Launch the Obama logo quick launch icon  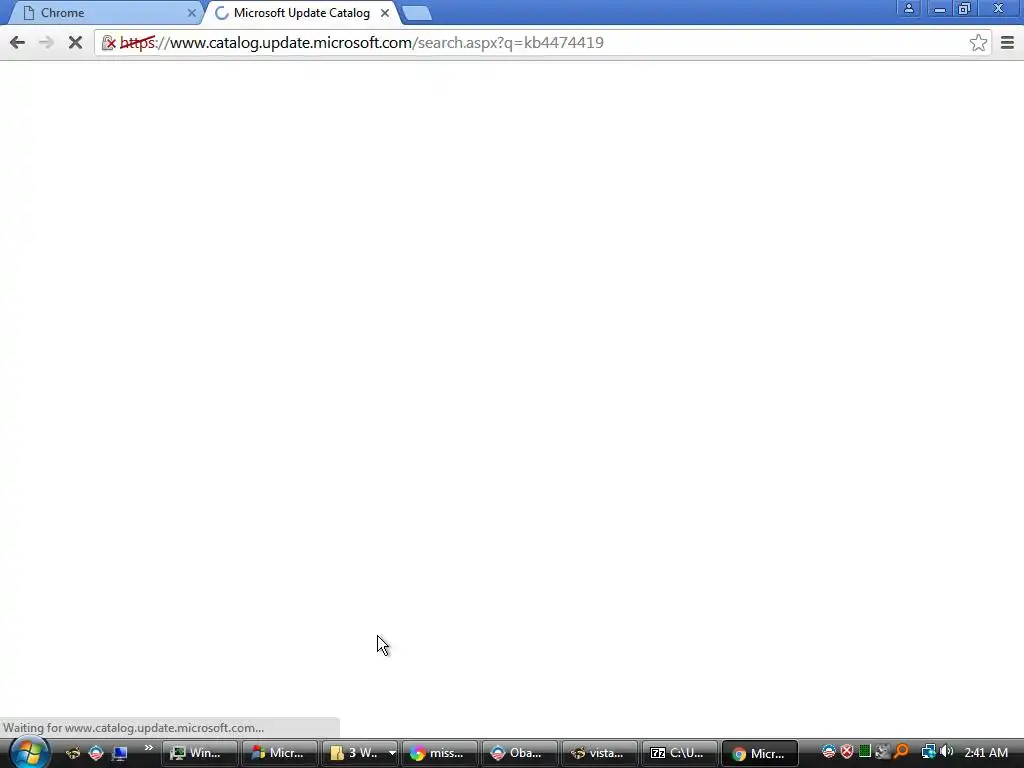coord(96,753)
